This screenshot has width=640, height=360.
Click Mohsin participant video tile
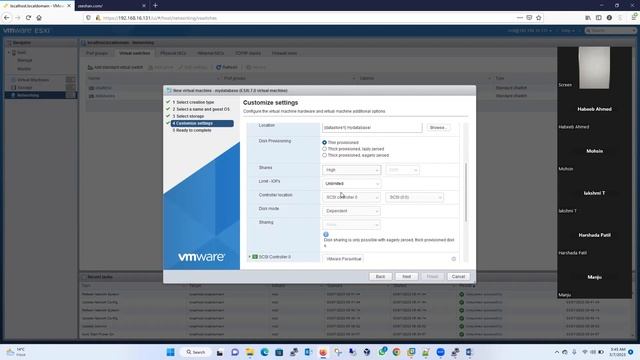(594, 151)
